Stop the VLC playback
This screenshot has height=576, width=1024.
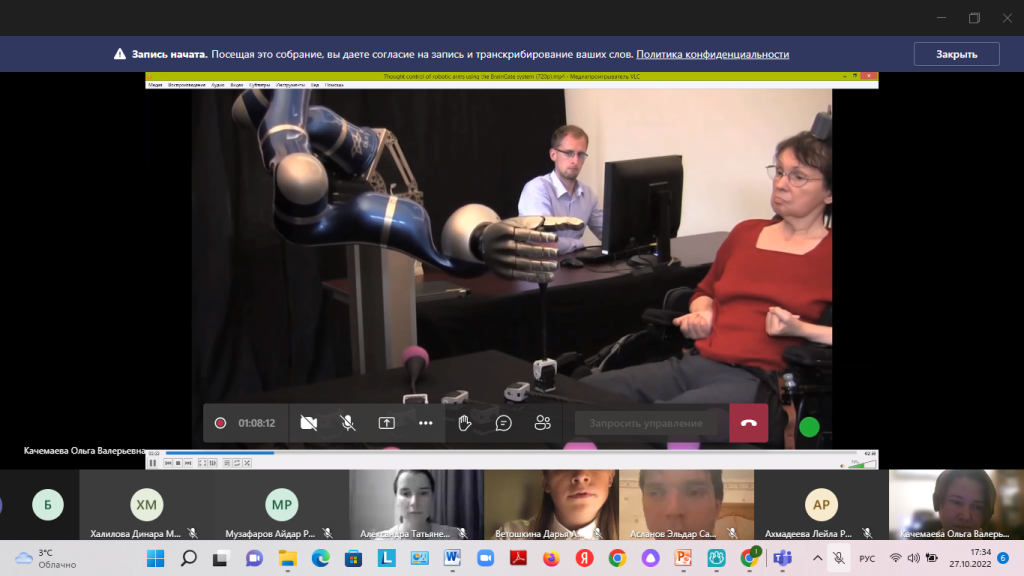(x=178, y=463)
